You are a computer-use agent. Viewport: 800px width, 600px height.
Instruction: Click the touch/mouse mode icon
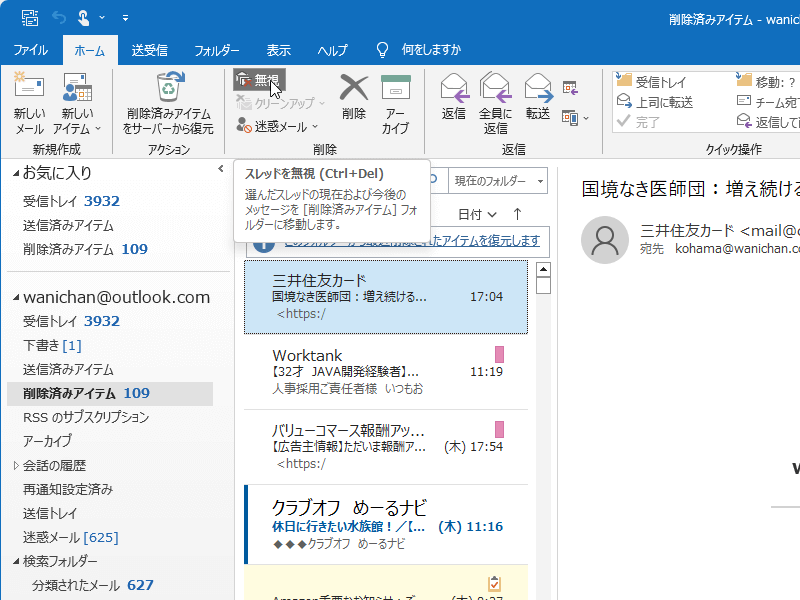point(83,18)
